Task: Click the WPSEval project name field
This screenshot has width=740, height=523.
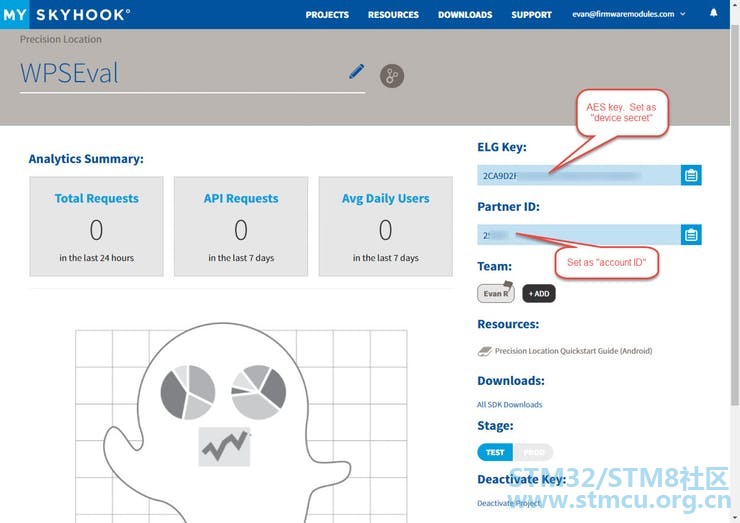Action: 193,74
